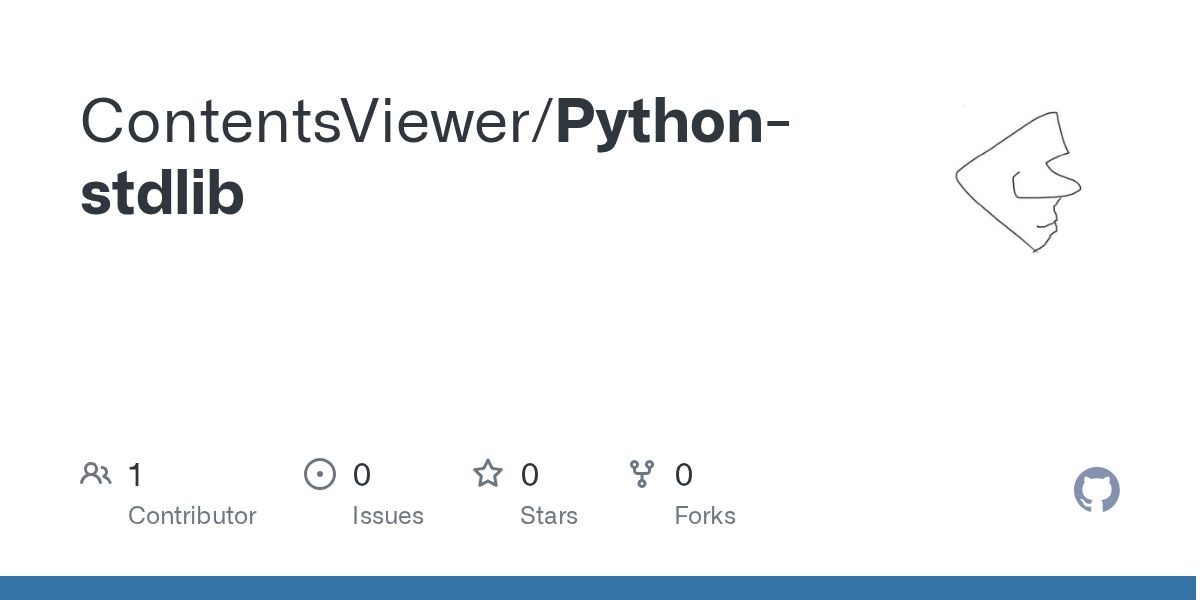The height and width of the screenshot is (600, 1200).
Task: Open the "Issues" label
Action: 388,516
